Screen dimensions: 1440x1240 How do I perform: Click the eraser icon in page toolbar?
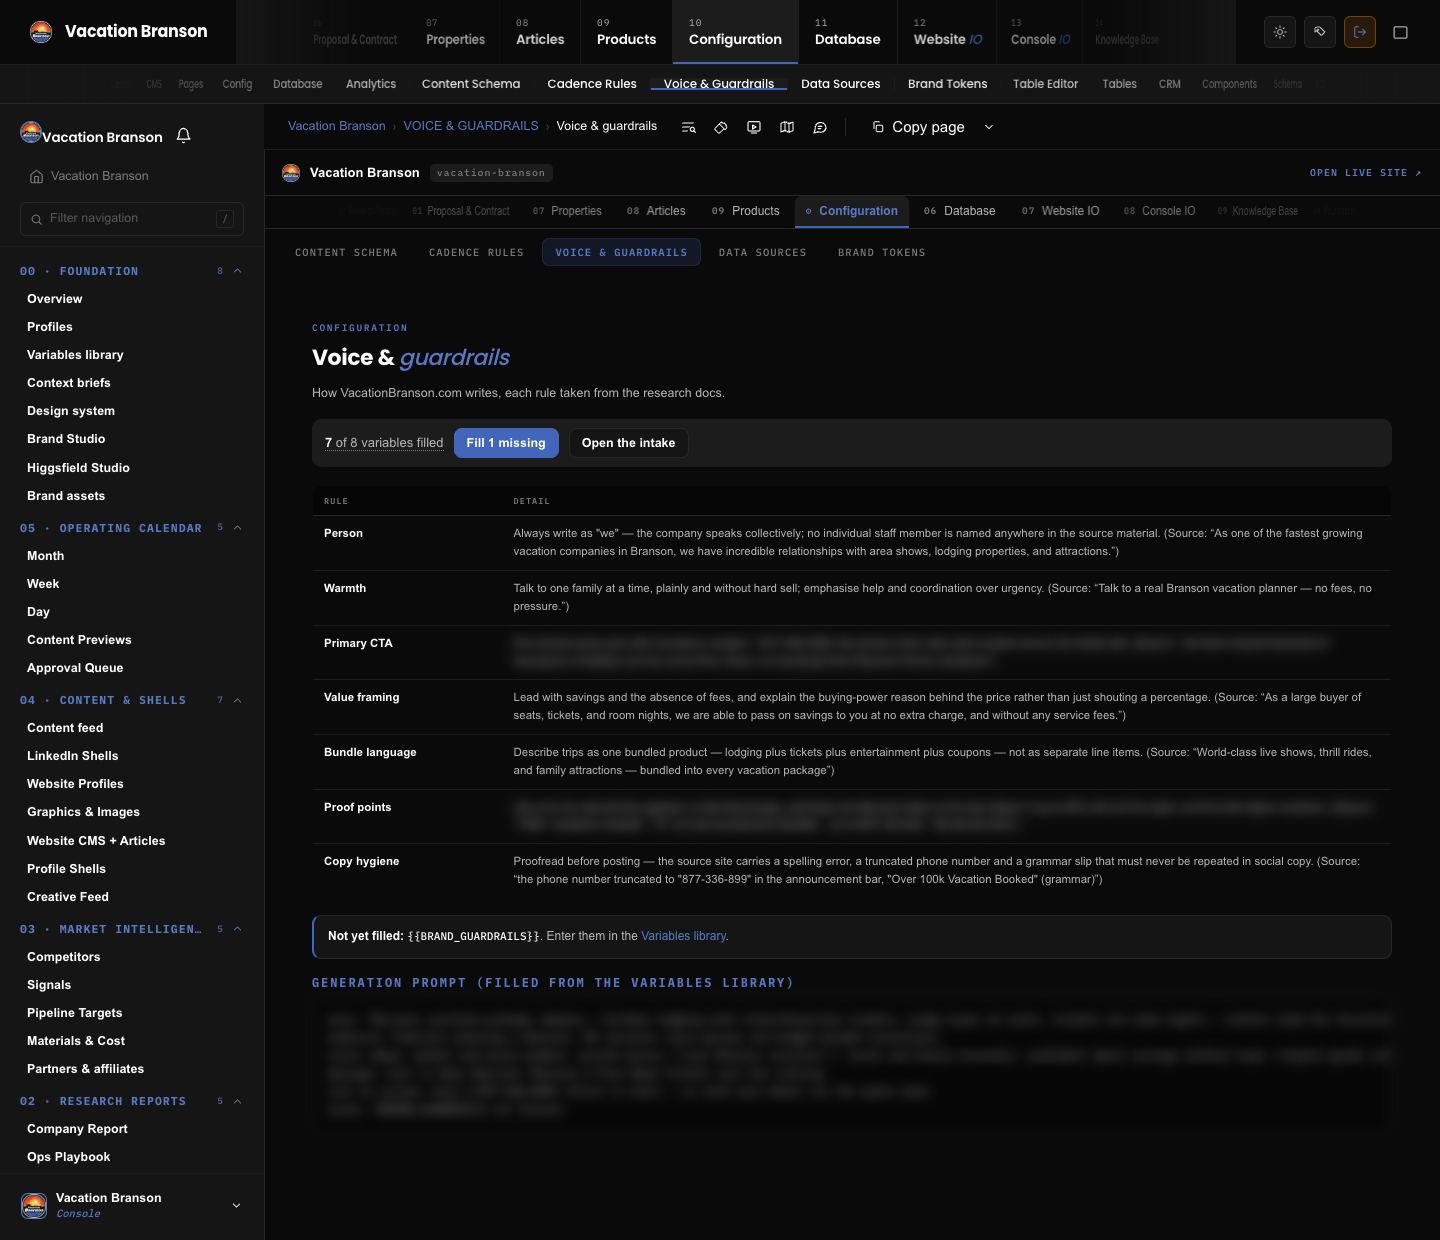721,127
